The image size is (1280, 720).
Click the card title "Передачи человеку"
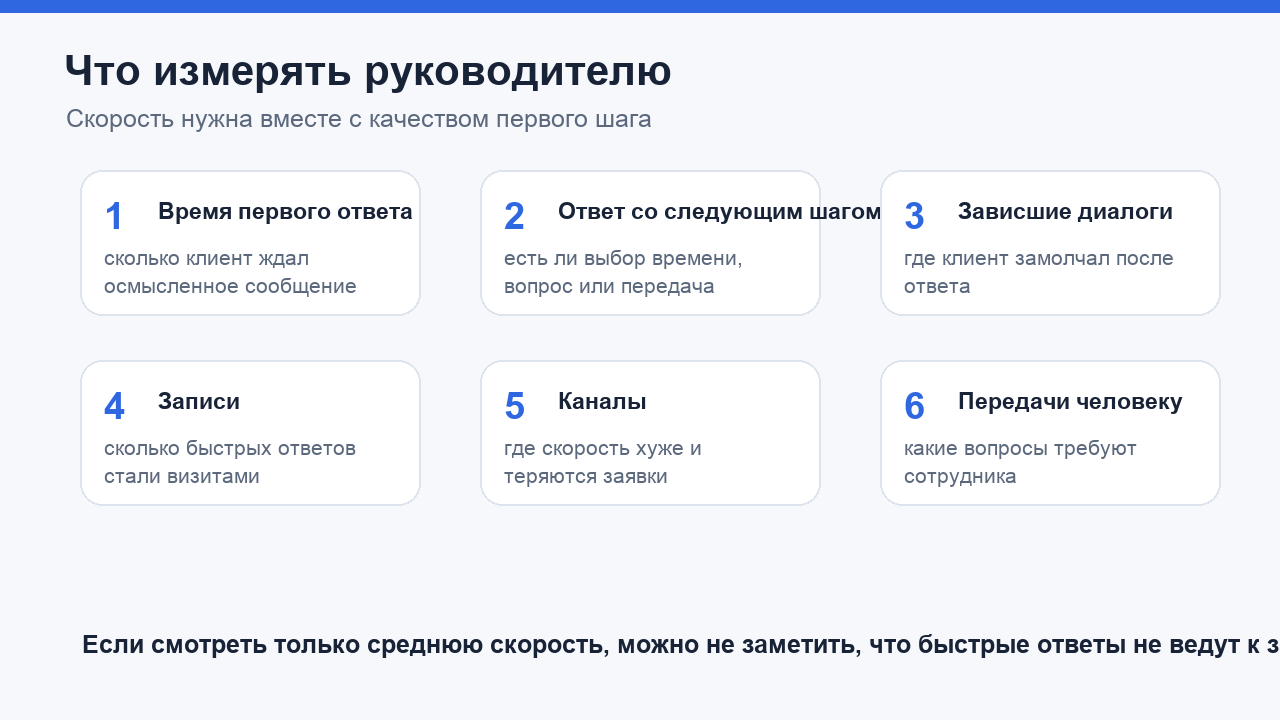(x=1070, y=402)
